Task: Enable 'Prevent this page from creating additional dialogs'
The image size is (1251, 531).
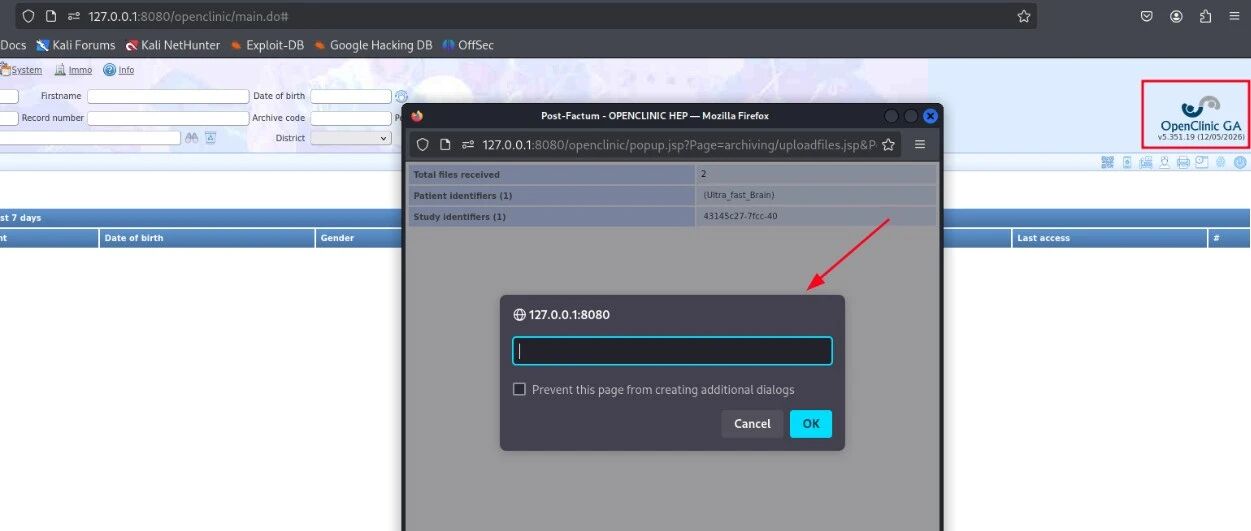Action: [x=519, y=389]
